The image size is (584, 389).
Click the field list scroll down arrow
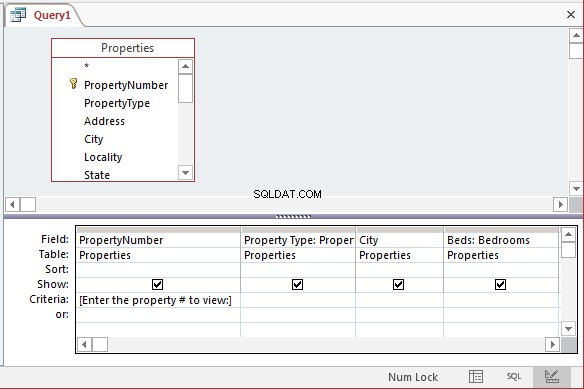pyautogui.click(x=185, y=173)
